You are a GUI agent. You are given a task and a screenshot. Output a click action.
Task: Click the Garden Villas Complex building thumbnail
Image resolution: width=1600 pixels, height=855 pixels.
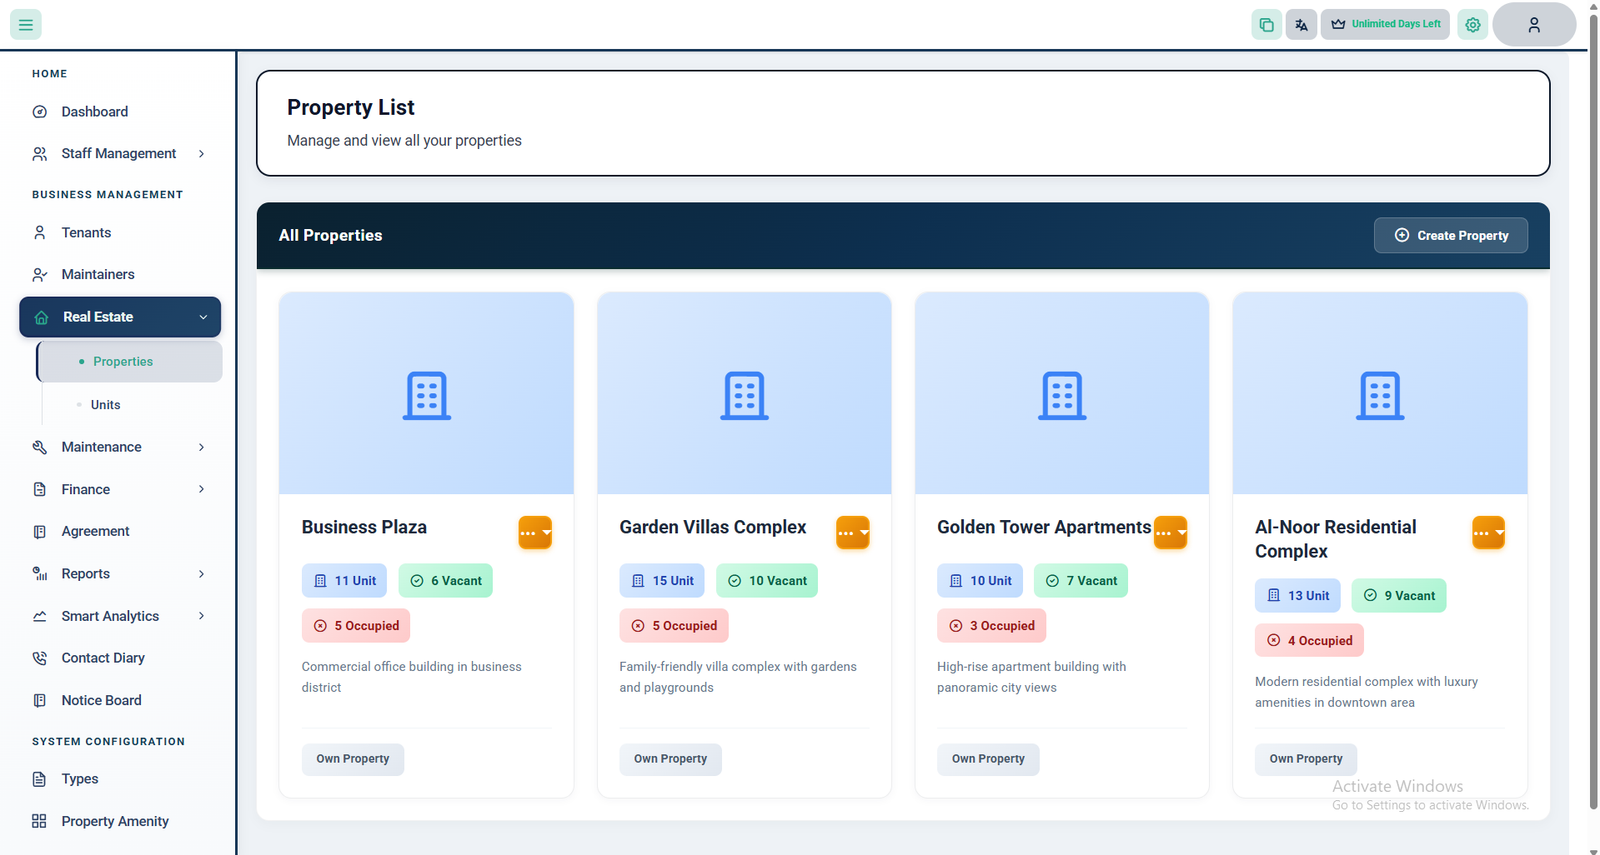pyautogui.click(x=745, y=394)
